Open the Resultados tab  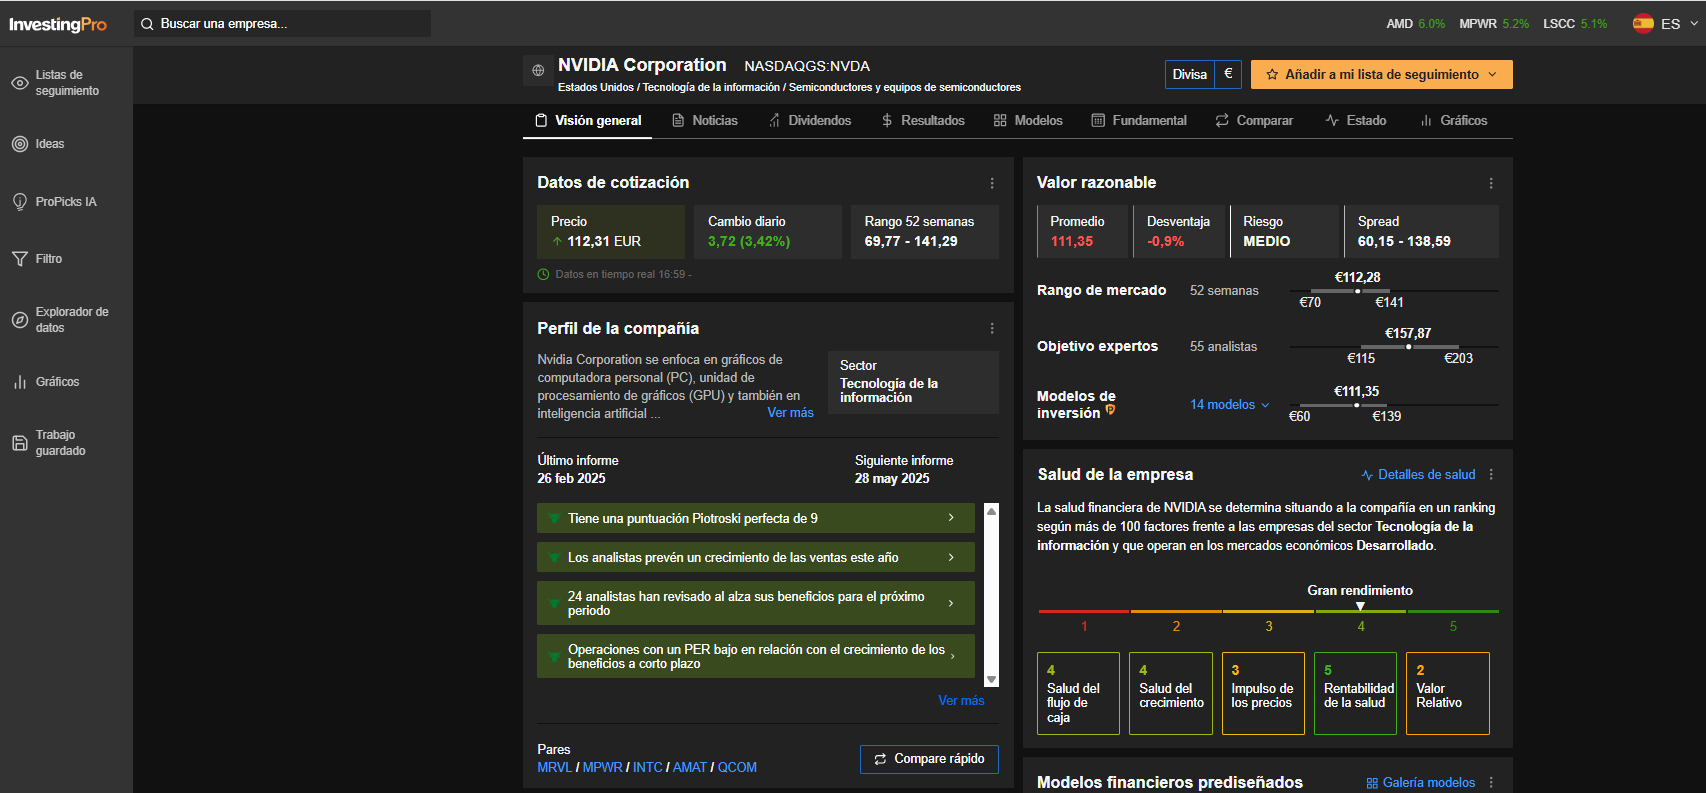tap(923, 121)
